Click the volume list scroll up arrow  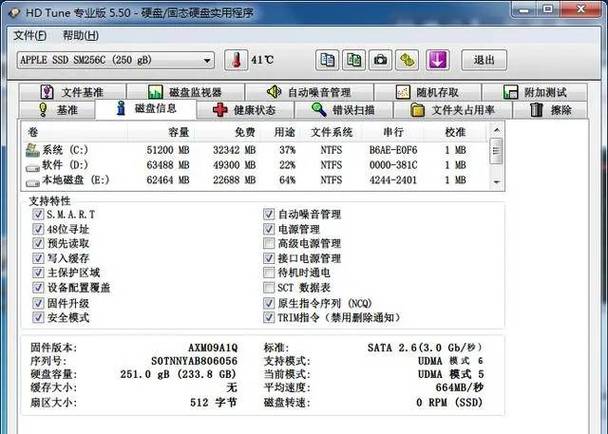[x=497, y=131]
